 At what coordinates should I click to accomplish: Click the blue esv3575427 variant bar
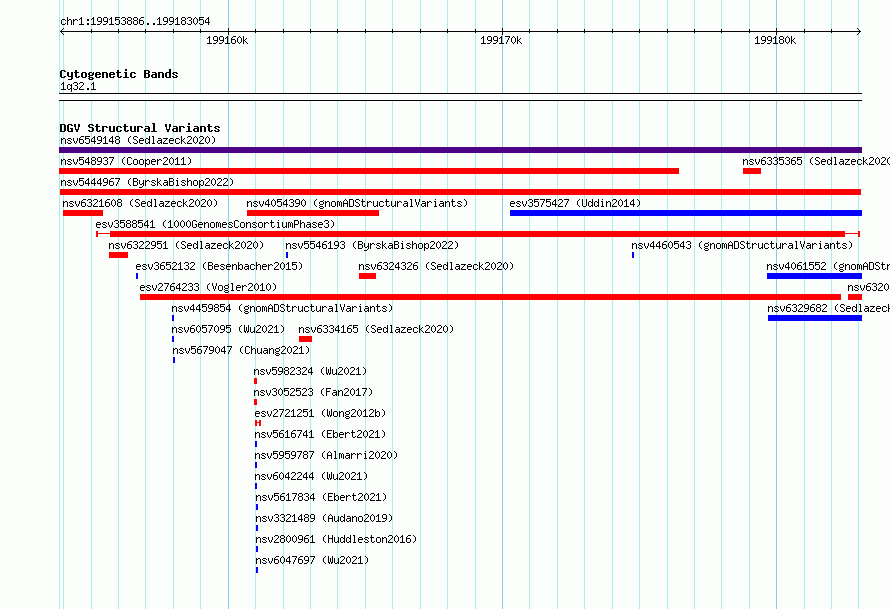tap(686, 213)
